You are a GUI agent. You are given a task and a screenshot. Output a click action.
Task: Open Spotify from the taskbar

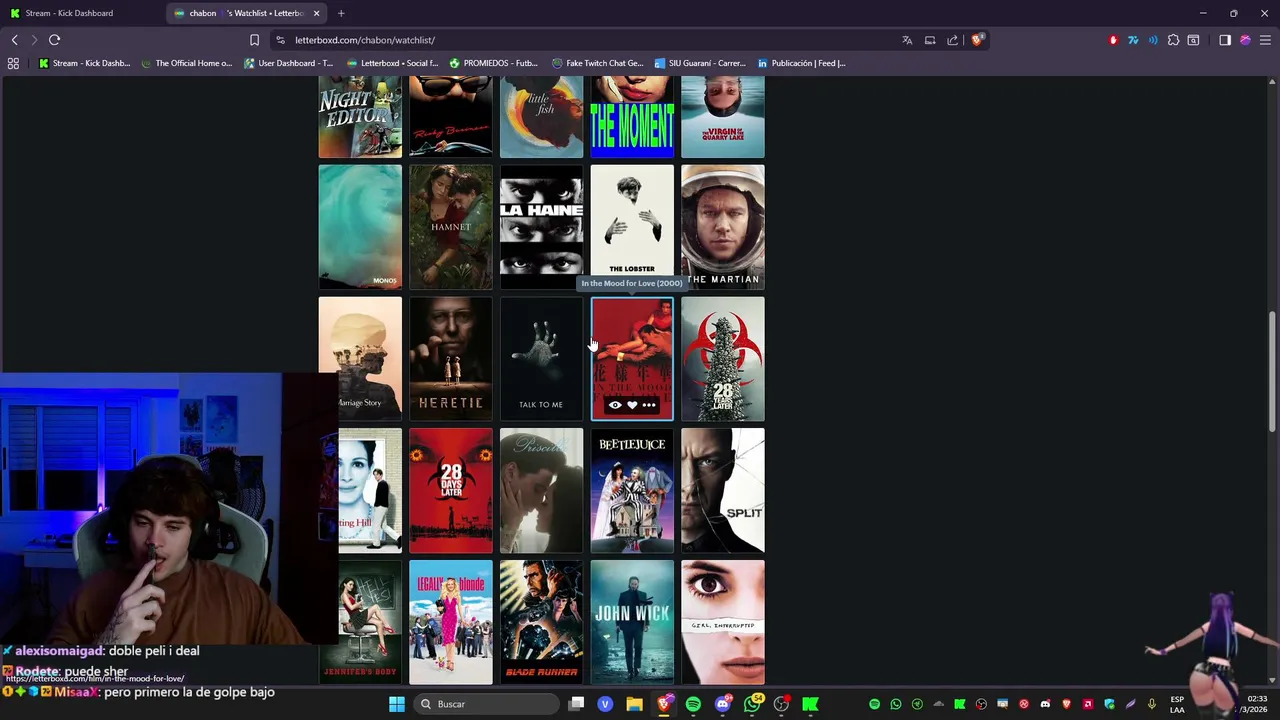coord(693,704)
